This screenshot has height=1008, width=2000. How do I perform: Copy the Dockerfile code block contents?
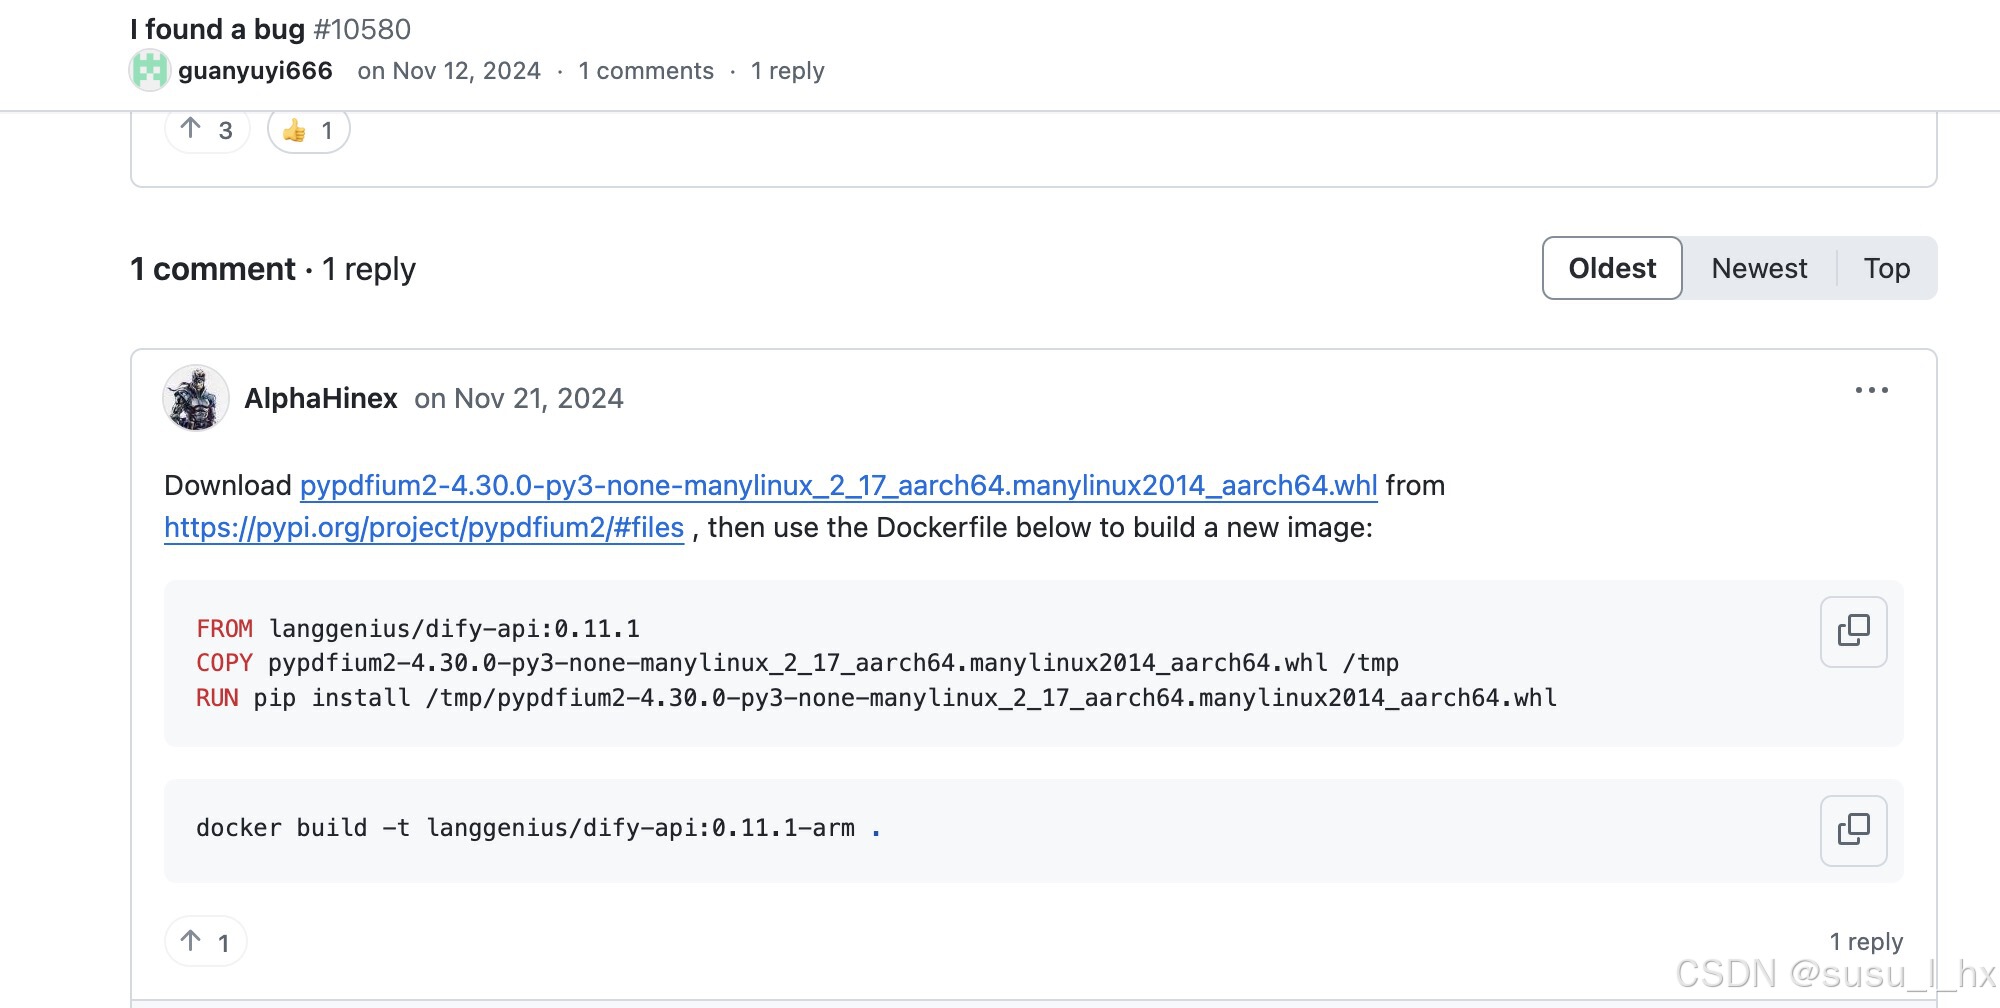coord(1853,631)
